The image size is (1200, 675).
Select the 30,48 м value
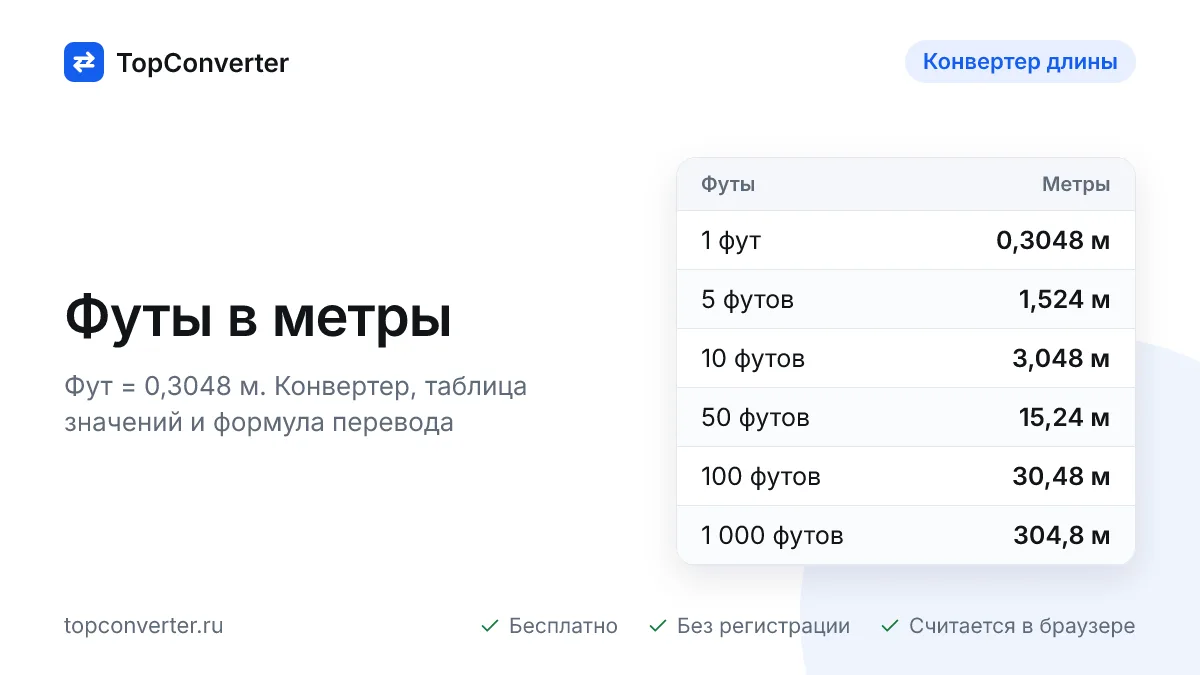[x=1061, y=476]
